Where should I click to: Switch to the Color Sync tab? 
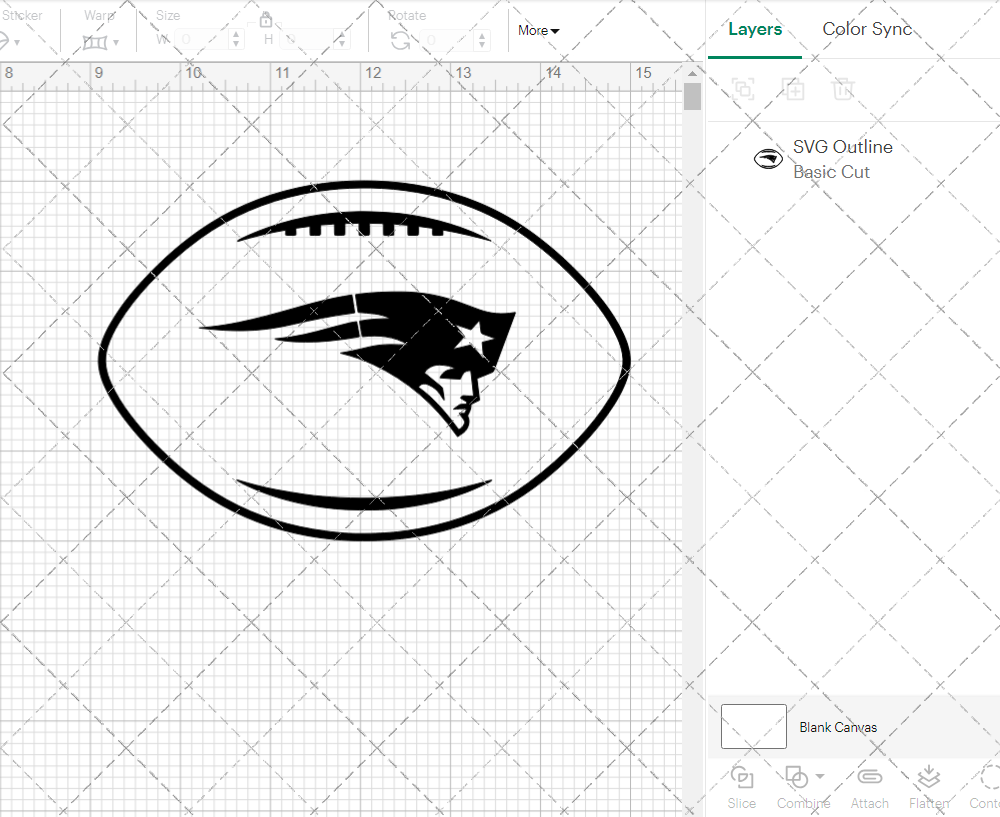[867, 29]
